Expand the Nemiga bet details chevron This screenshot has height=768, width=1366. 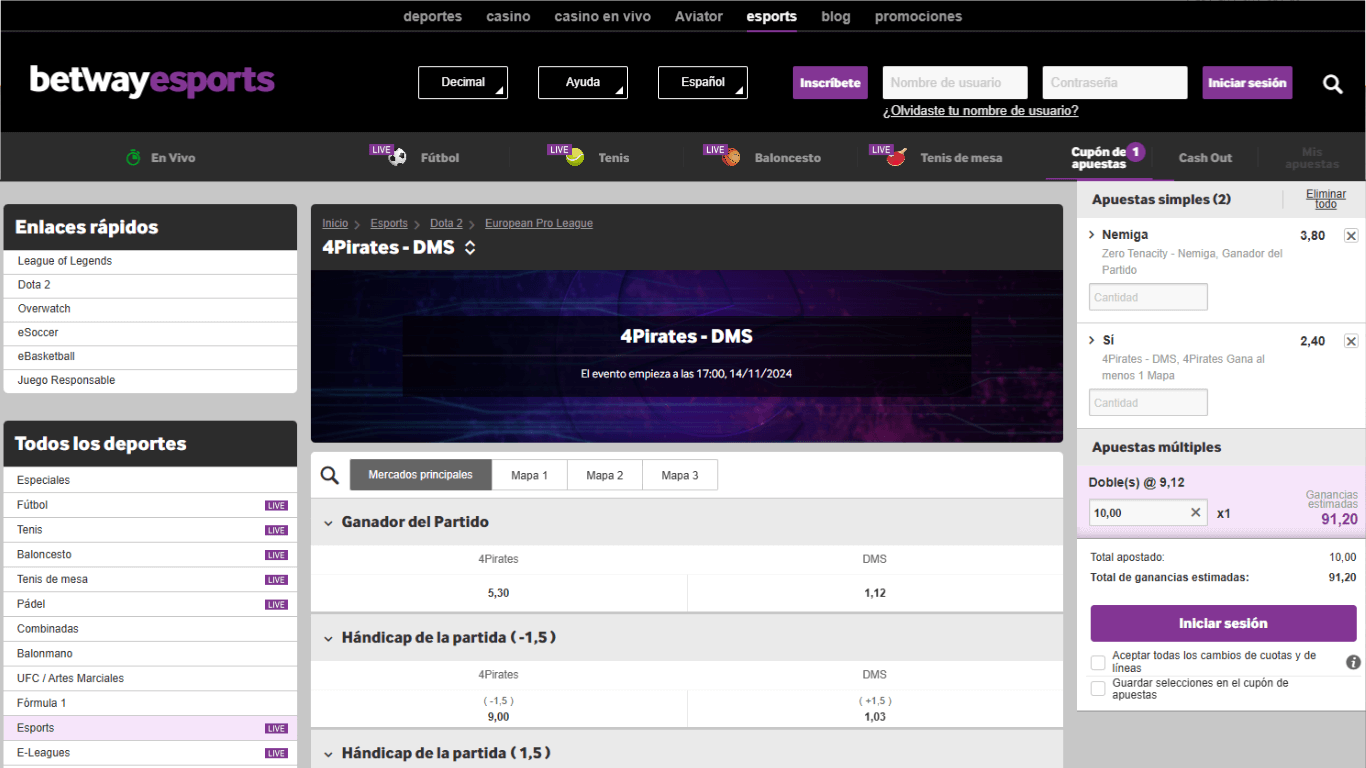coord(1092,234)
